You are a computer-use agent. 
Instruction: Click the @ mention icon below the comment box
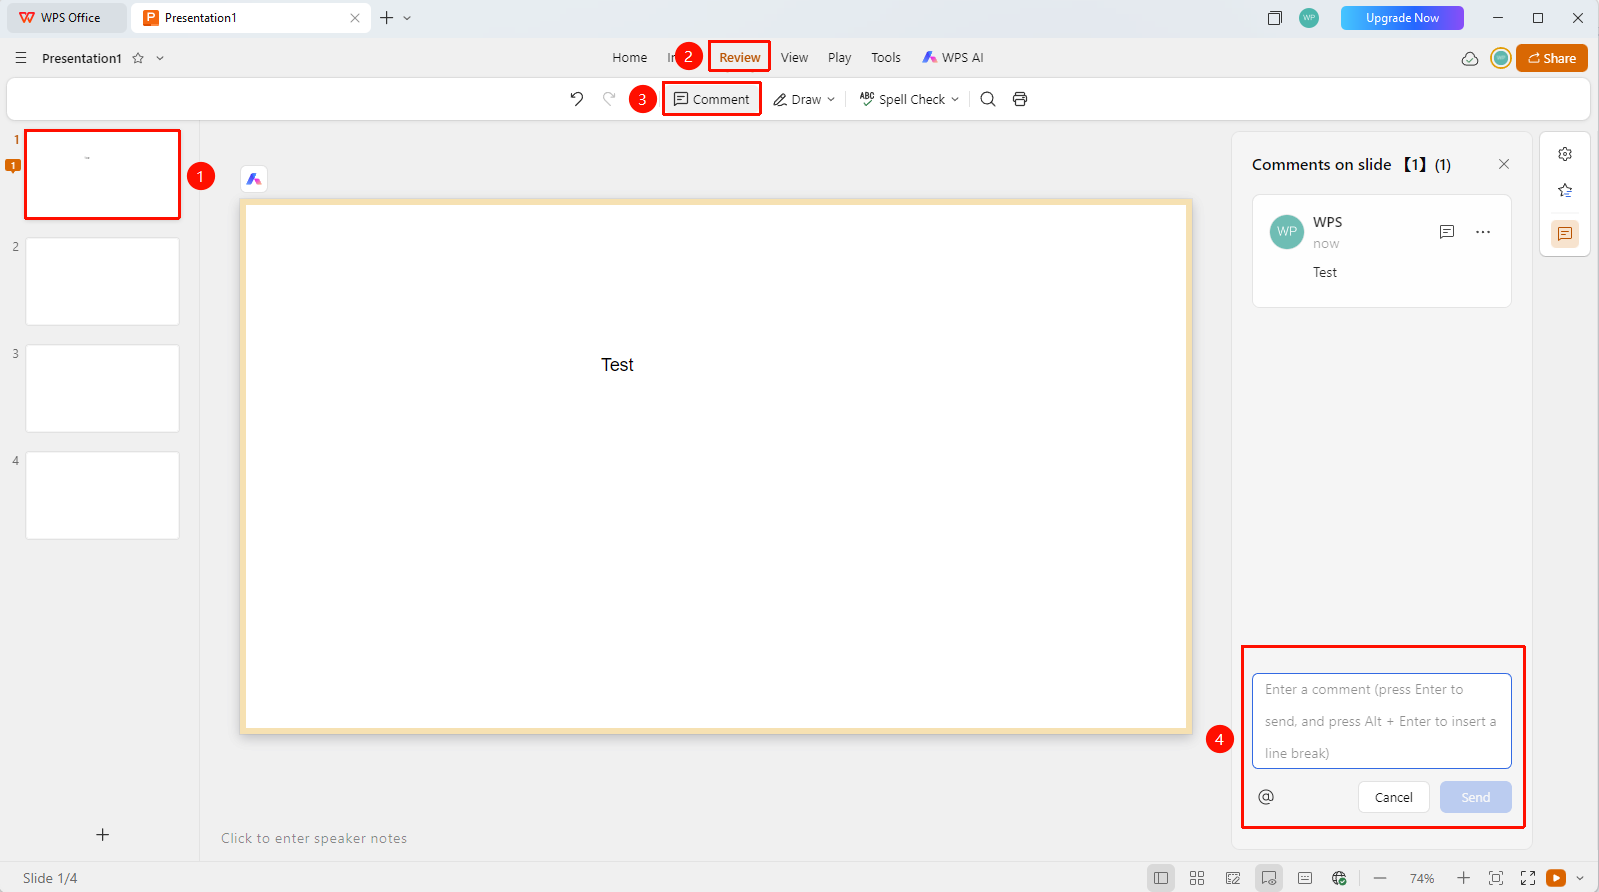click(1266, 797)
